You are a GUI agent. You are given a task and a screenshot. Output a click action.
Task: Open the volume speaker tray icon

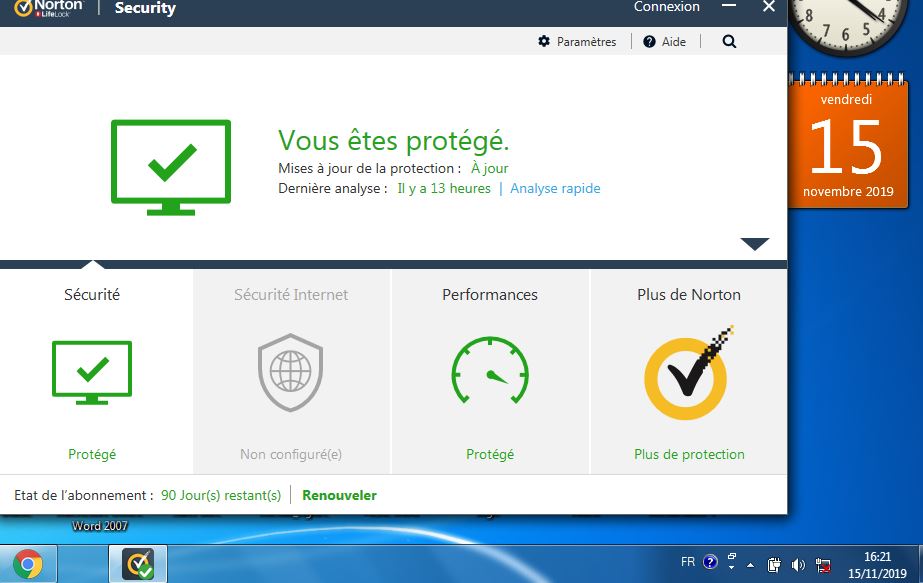(x=798, y=565)
